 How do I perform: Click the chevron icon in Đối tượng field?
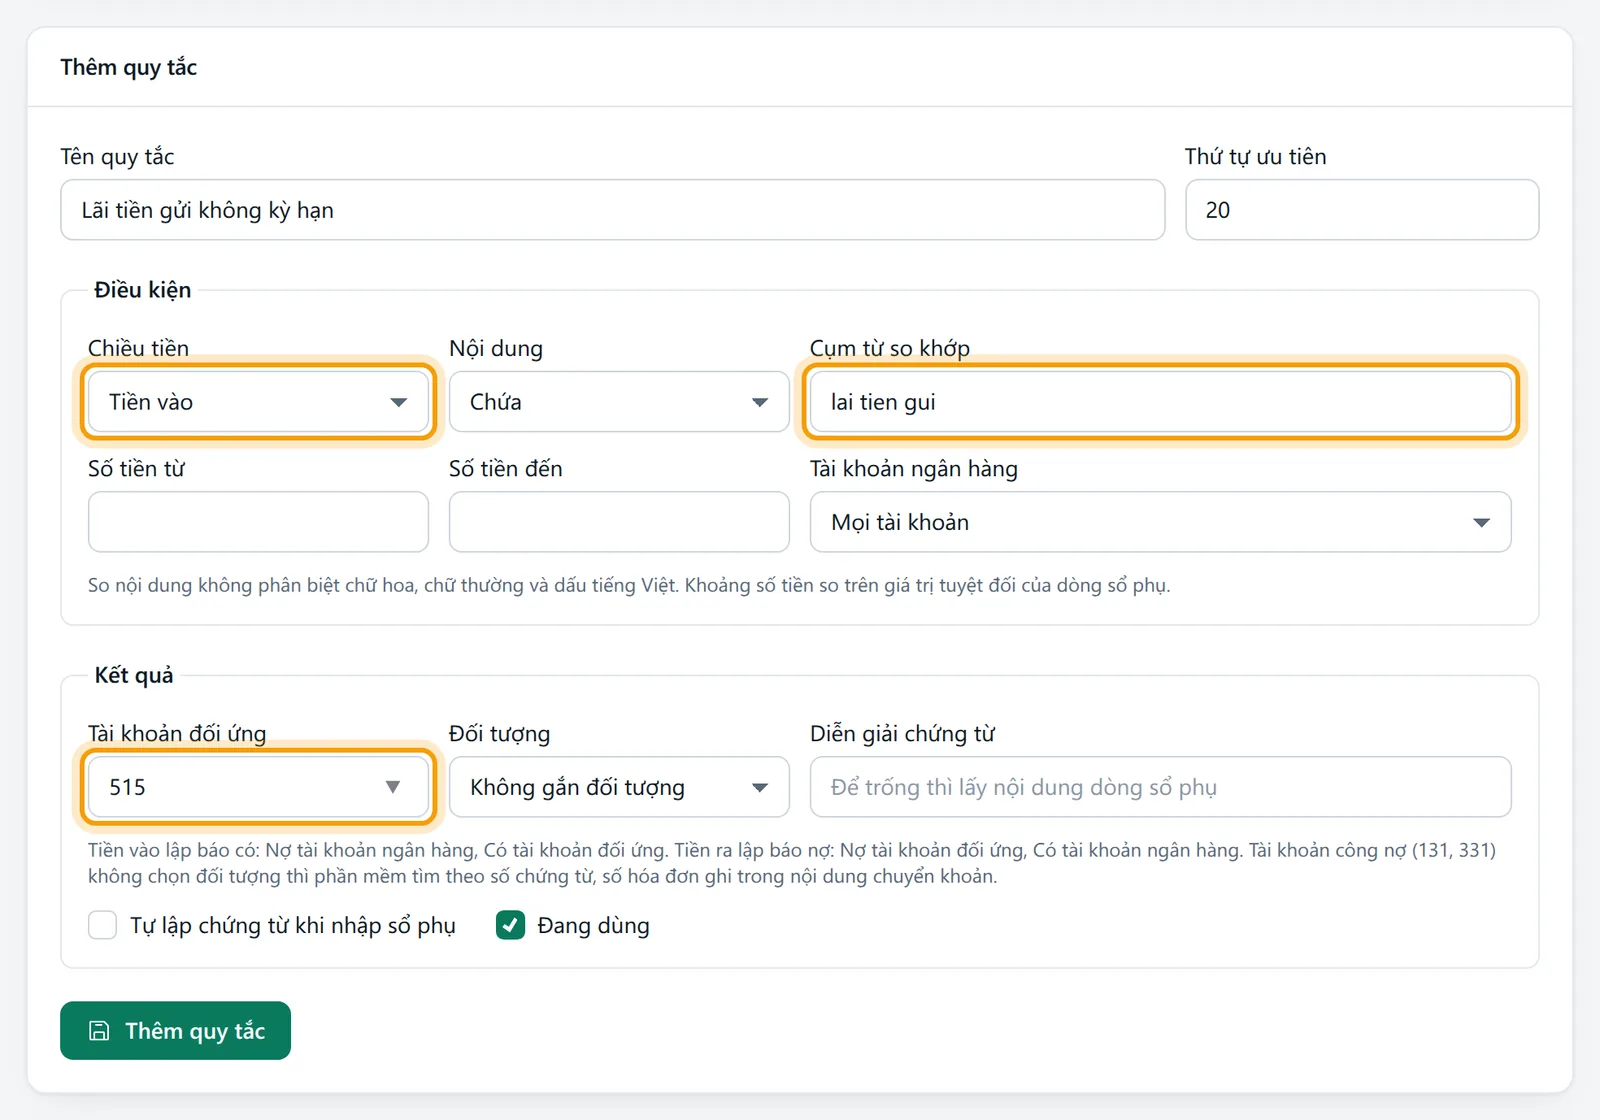pos(760,788)
